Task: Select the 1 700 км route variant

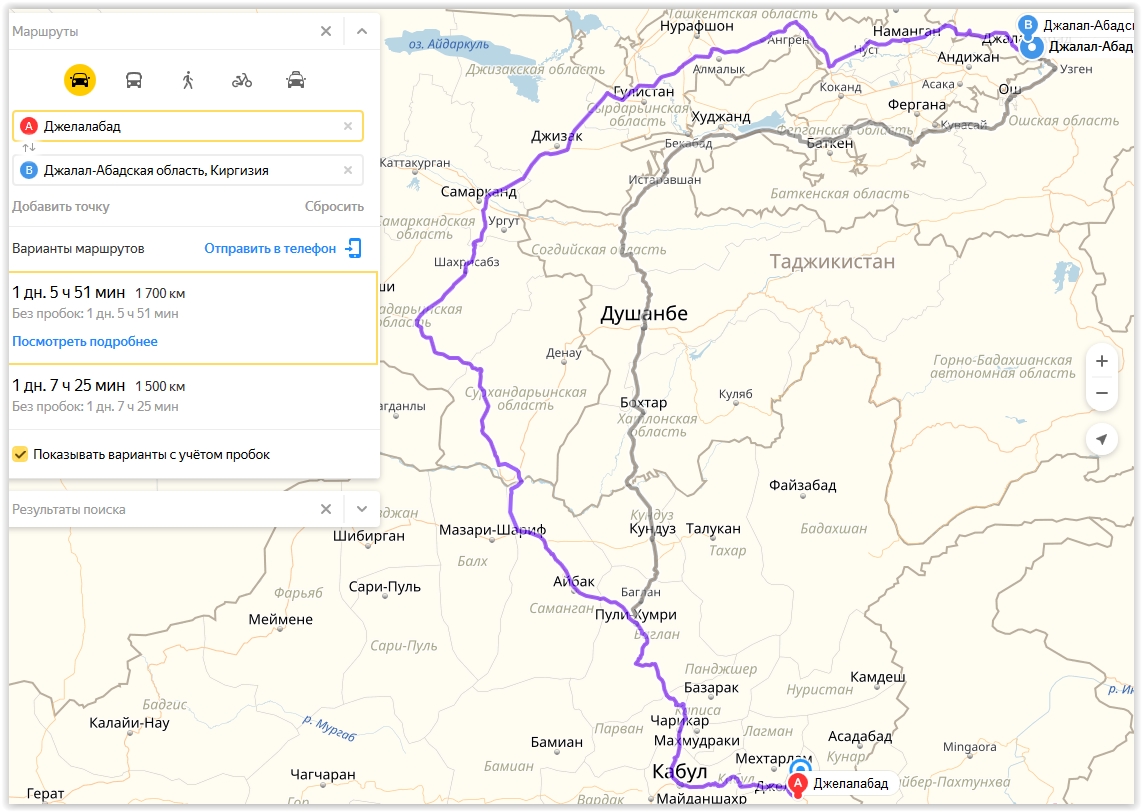Action: pos(194,318)
